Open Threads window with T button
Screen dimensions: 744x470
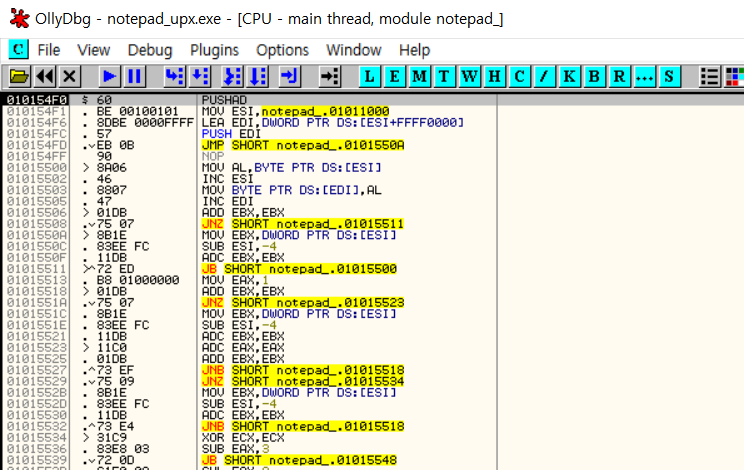pos(444,76)
